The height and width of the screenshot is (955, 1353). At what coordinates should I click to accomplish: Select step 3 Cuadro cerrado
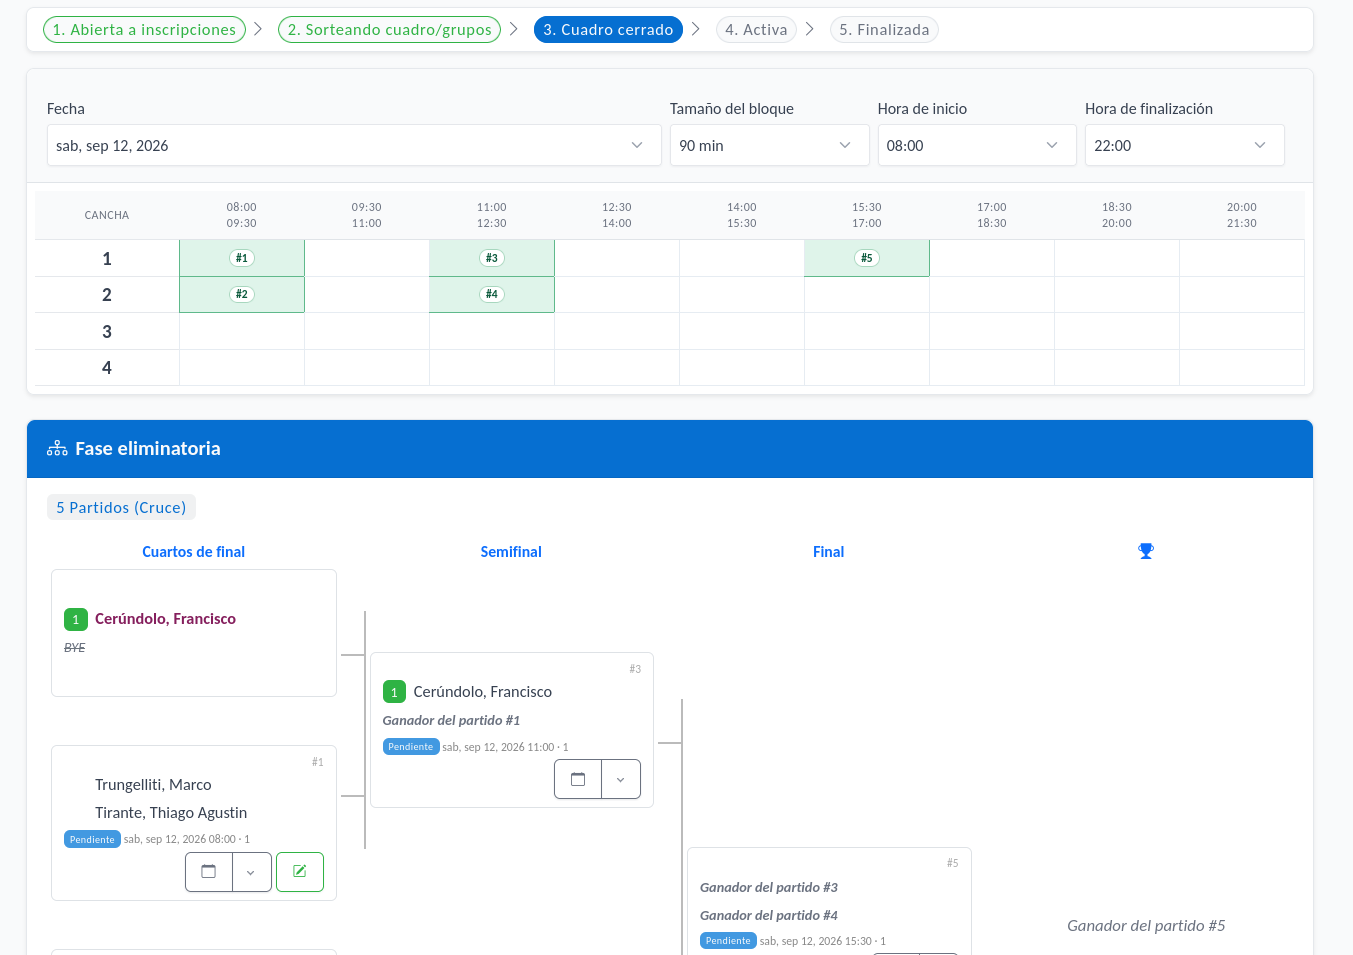[608, 30]
